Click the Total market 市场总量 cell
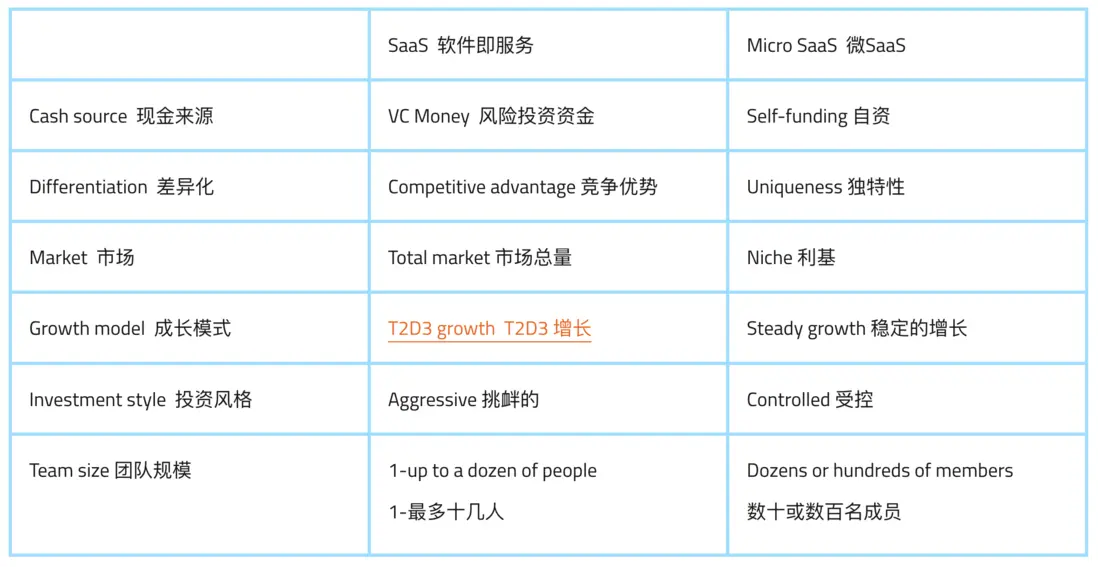This screenshot has width=1098, height=567. (479, 258)
